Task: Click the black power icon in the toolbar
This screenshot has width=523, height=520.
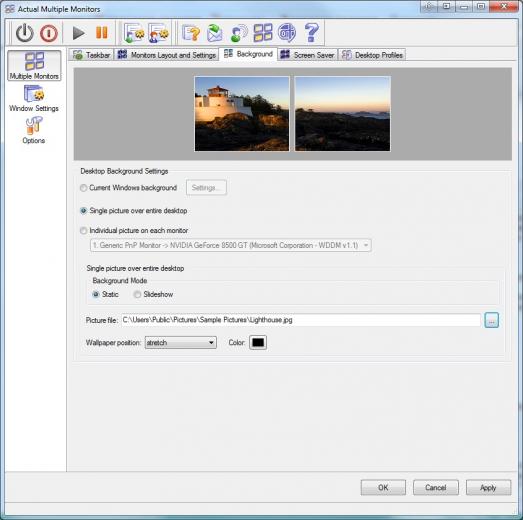Action: [x=25, y=33]
